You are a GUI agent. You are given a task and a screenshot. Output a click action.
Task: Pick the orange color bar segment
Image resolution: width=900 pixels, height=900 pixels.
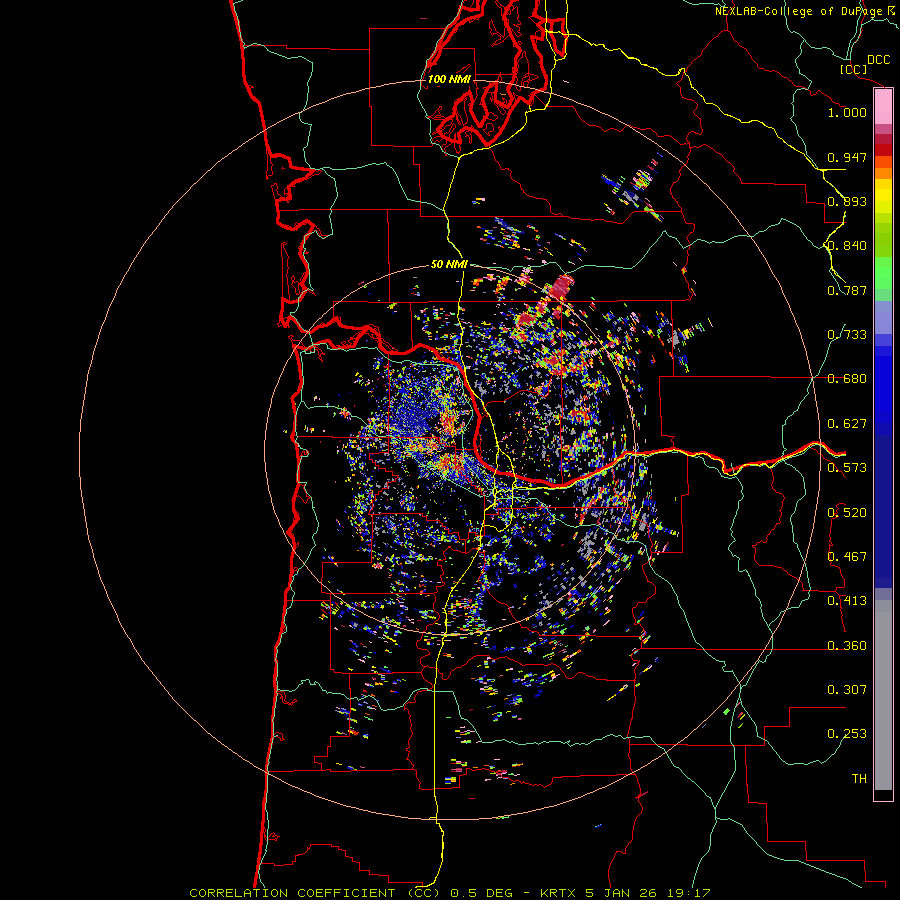883,173
